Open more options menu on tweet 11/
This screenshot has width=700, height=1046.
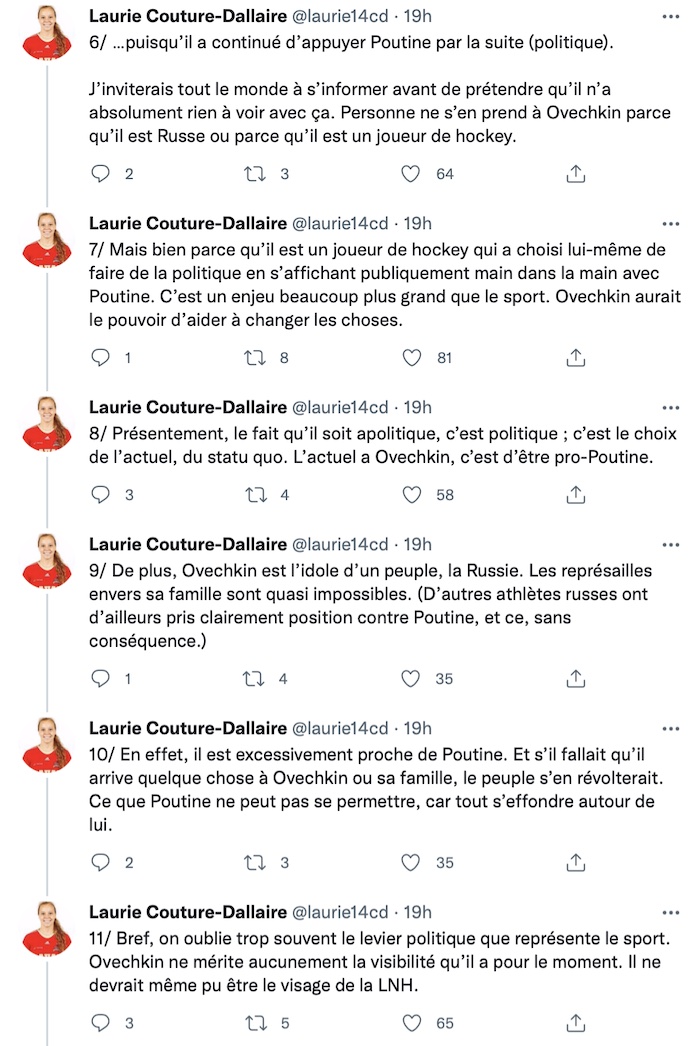coord(671,913)
